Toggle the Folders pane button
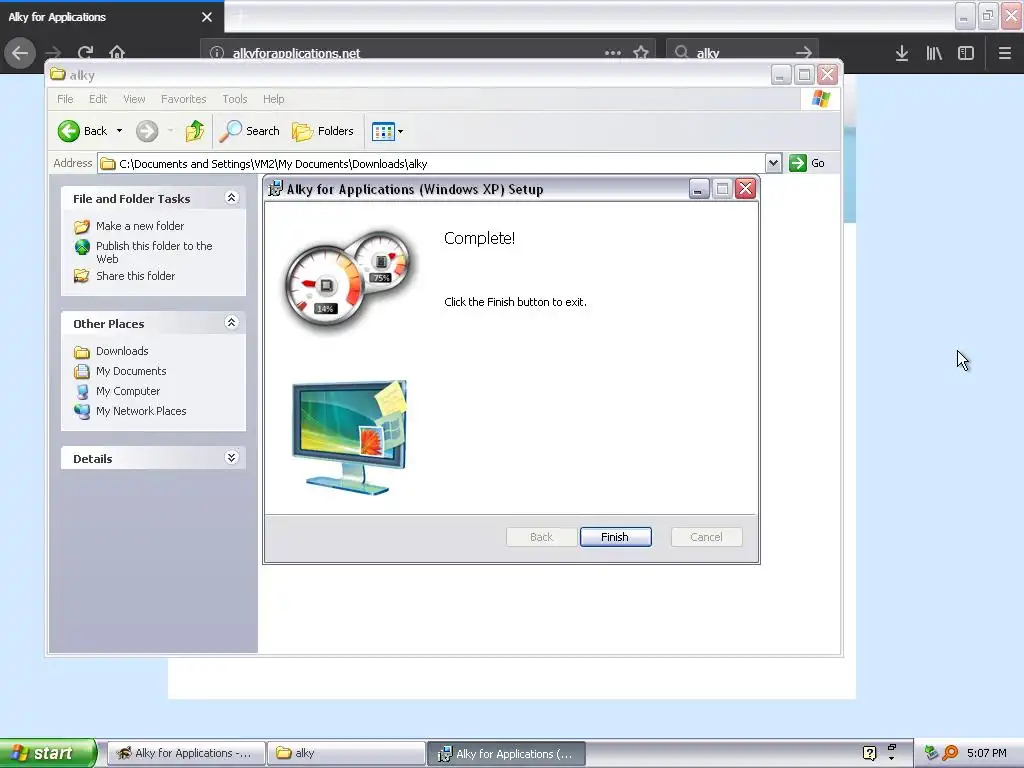Viewport: 1024px width, 768px height. pyautogui.click(x=323, y=131)
